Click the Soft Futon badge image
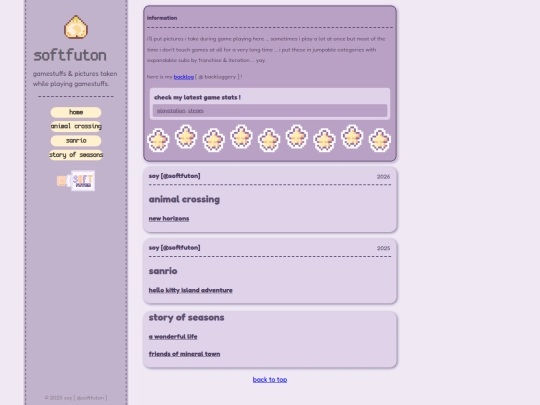 (x=83, y=180)
